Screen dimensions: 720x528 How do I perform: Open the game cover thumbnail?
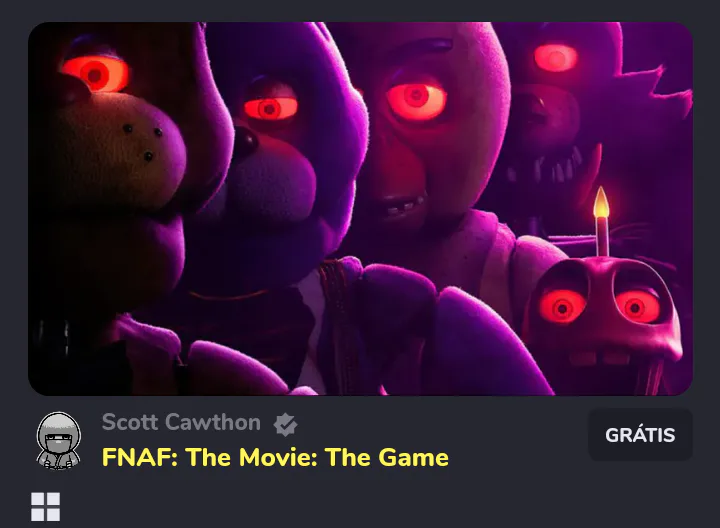click(x=360, y=208)
